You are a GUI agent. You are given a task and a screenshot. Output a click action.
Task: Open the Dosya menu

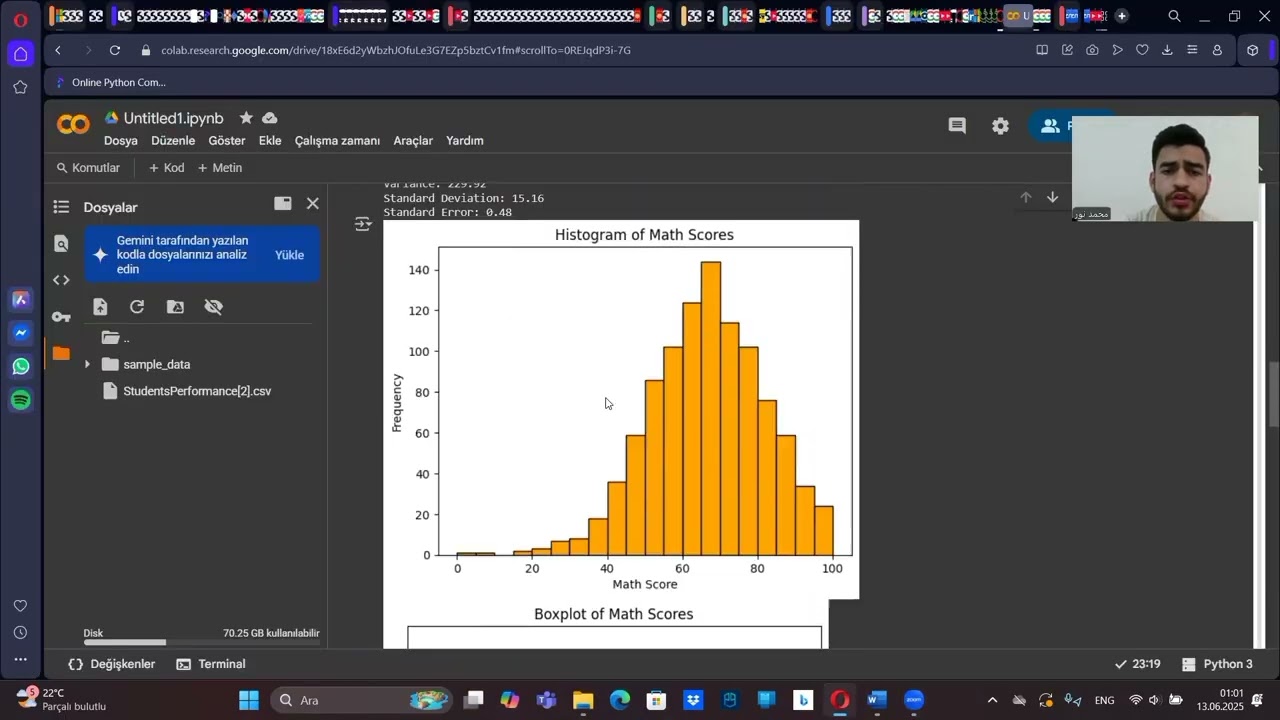[121, 141]
